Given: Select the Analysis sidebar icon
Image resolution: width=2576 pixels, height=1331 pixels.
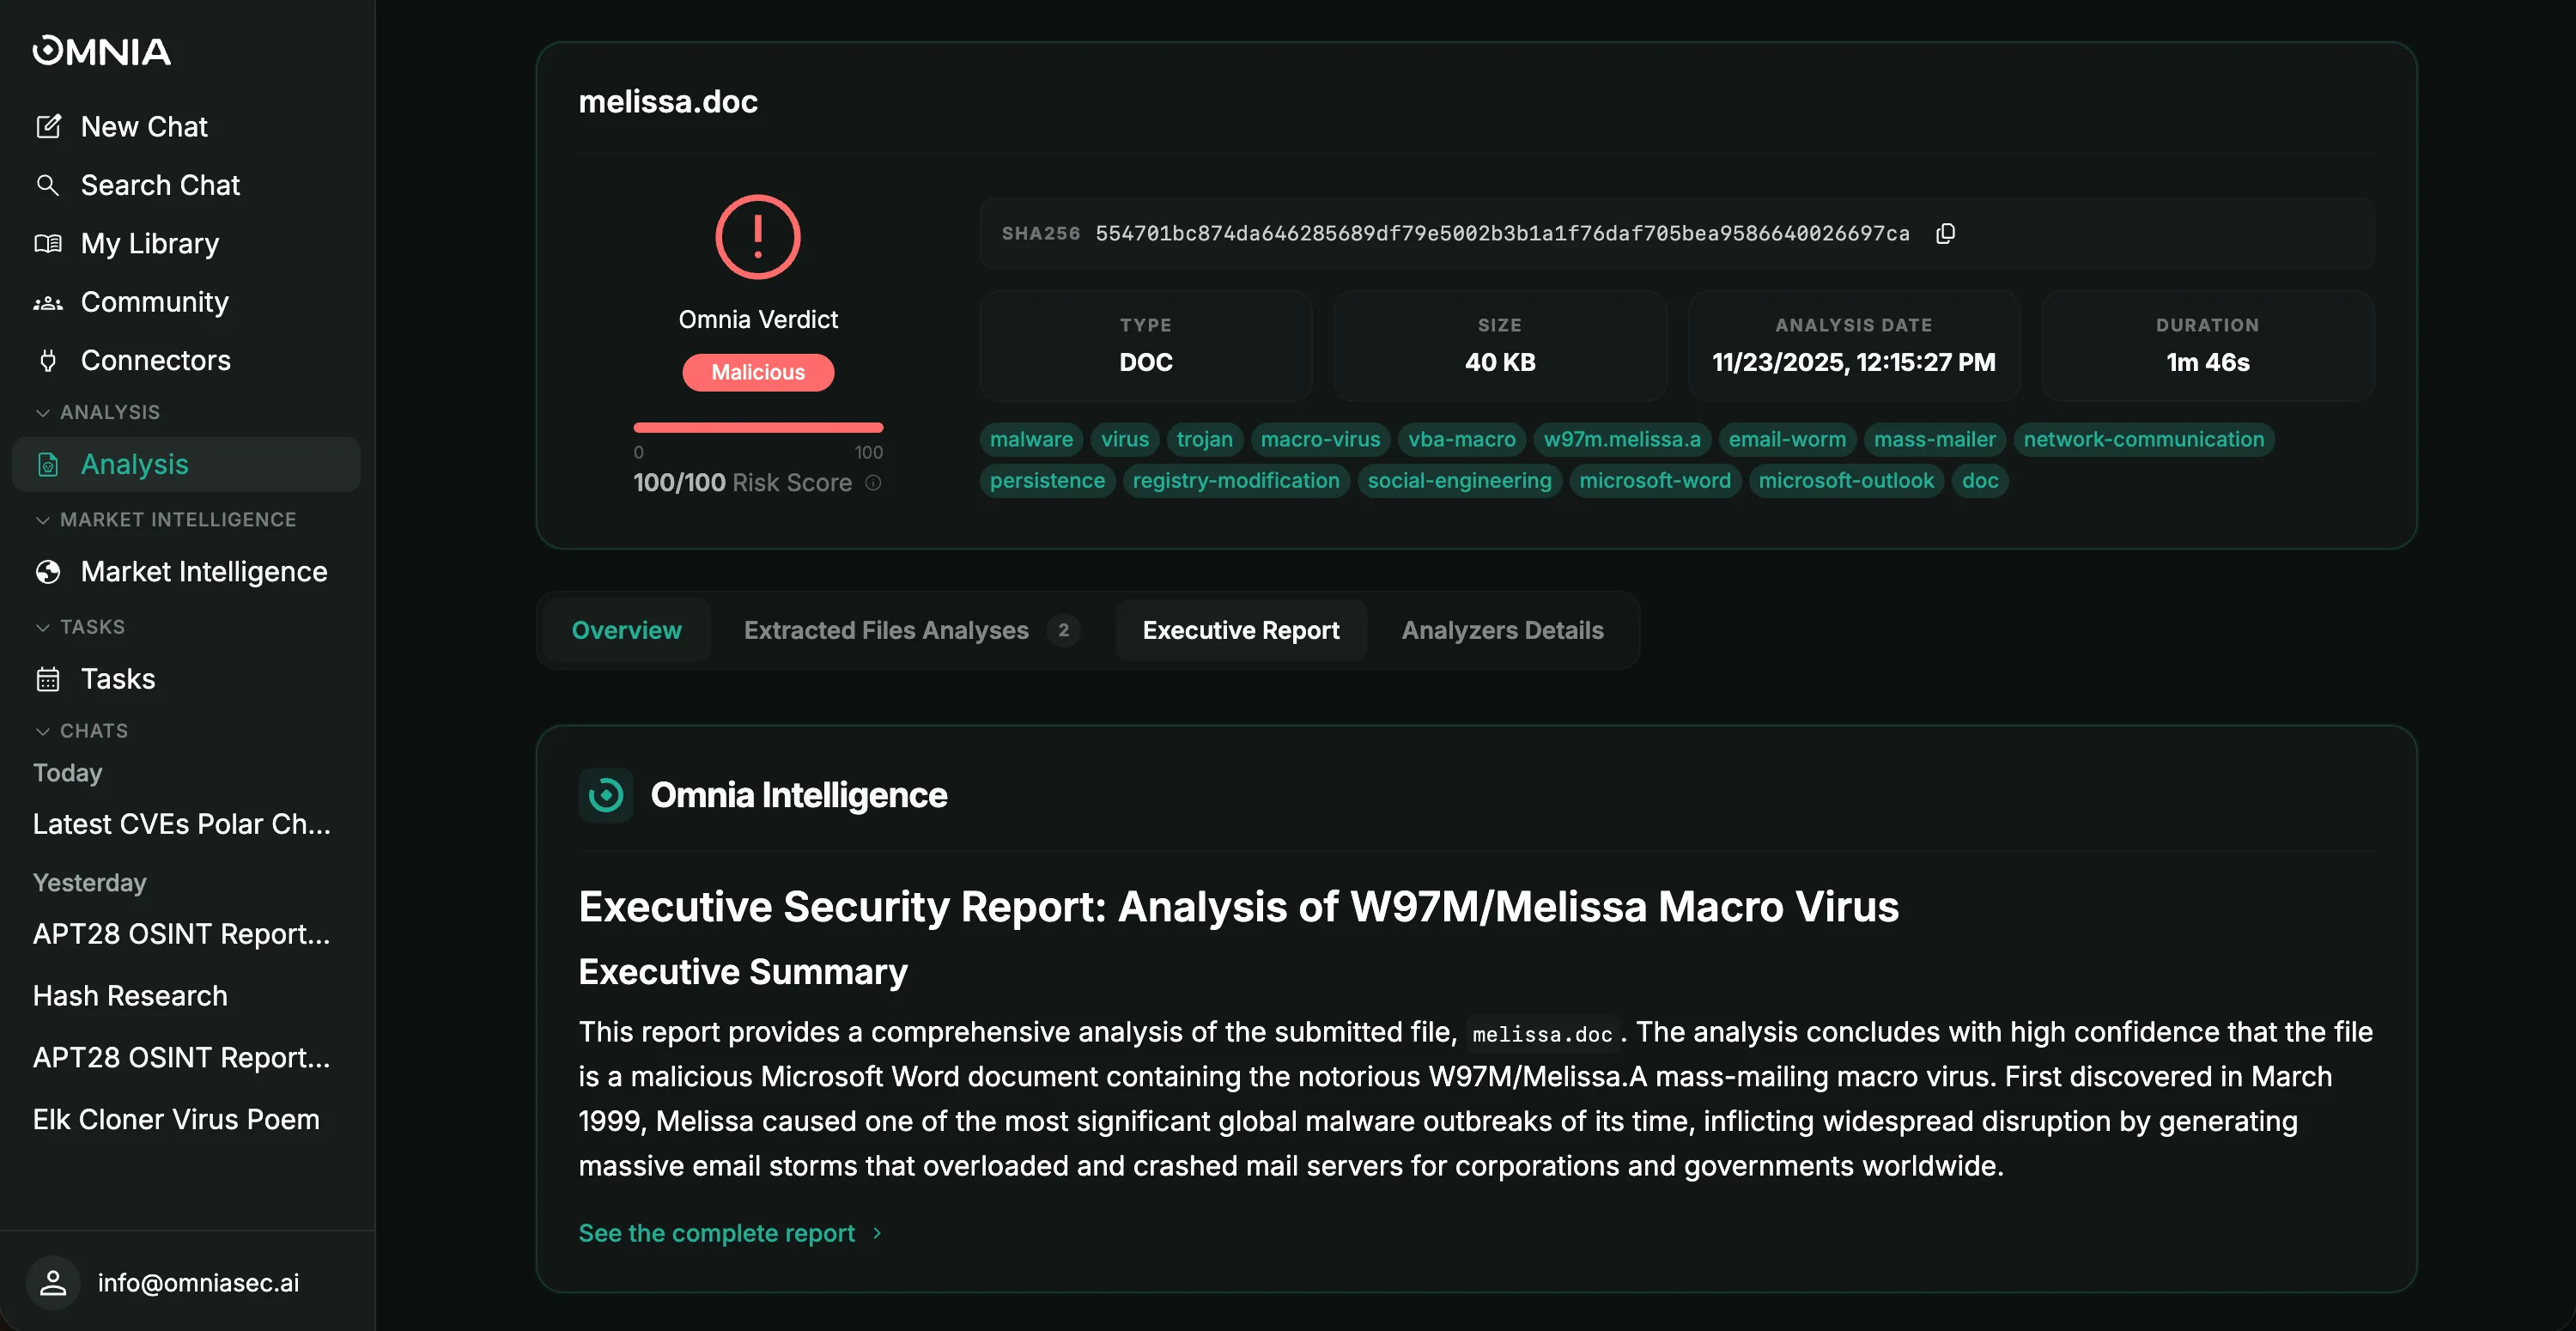Looking at the screenshot, I should pyautogui.click(x=48, y=464).
